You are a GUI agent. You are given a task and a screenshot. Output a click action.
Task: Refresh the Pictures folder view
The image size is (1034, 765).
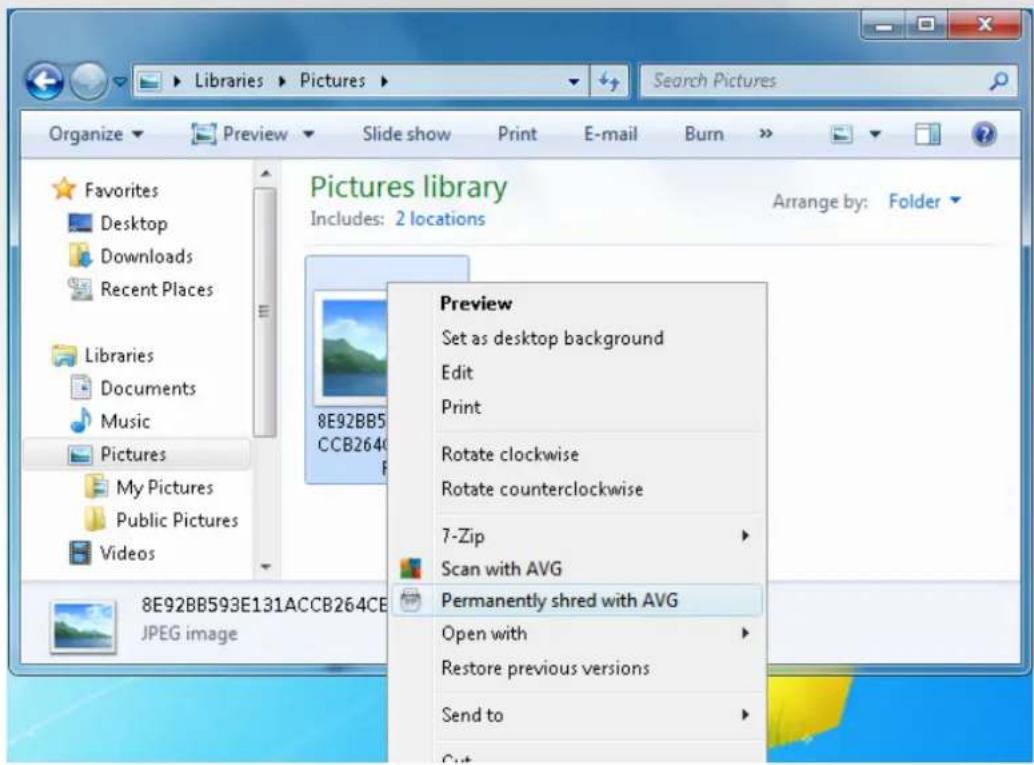609,82
